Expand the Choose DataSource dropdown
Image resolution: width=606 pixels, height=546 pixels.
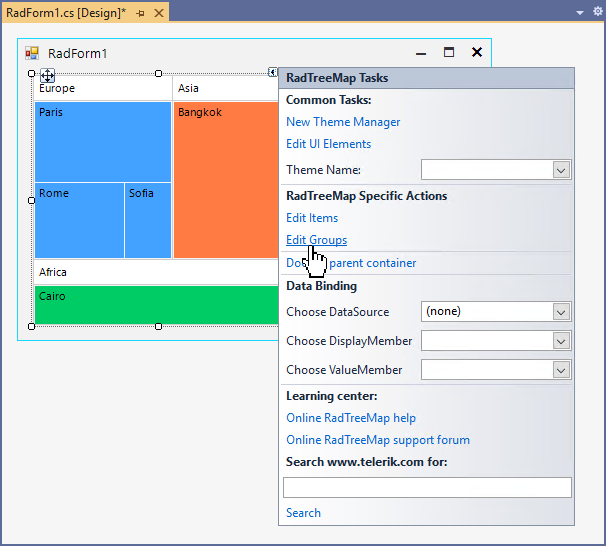tap(561, 312)
